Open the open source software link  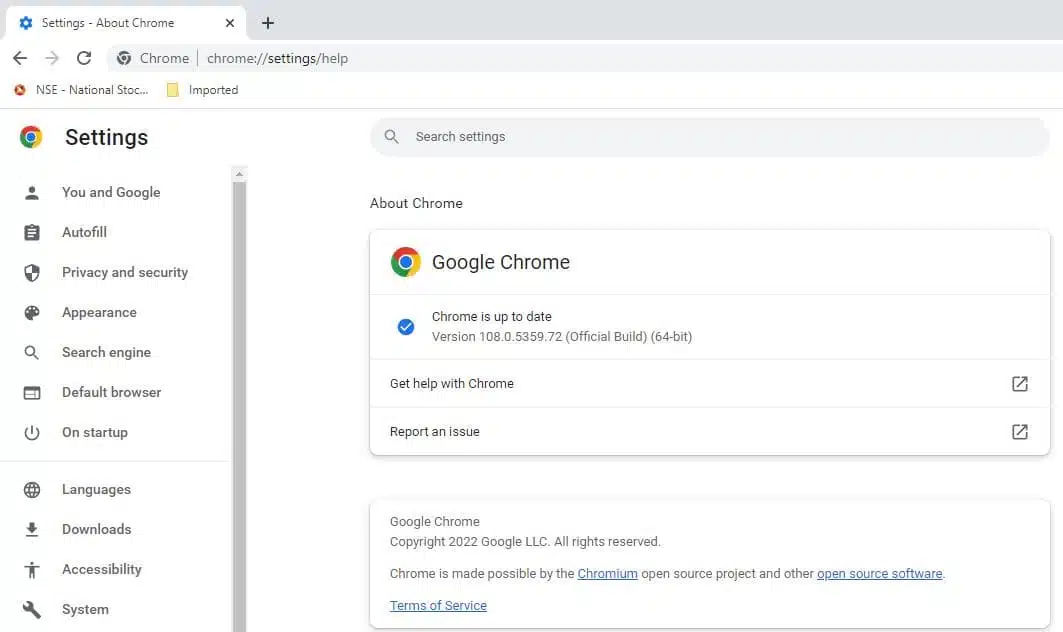tap(879, 574)
